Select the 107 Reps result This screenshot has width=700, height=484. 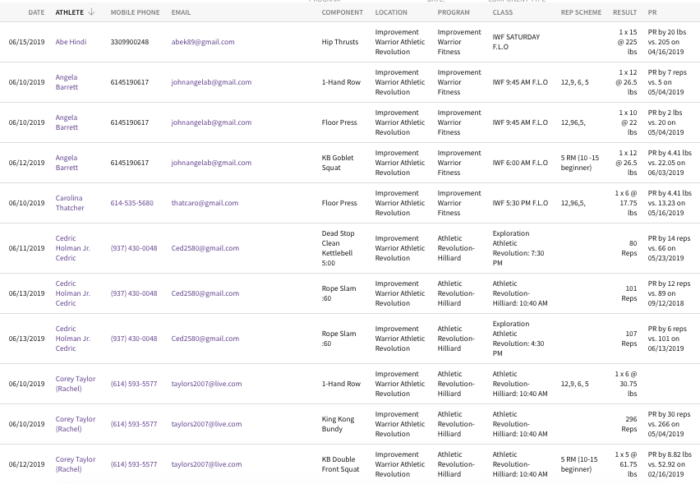click(629, 338)
